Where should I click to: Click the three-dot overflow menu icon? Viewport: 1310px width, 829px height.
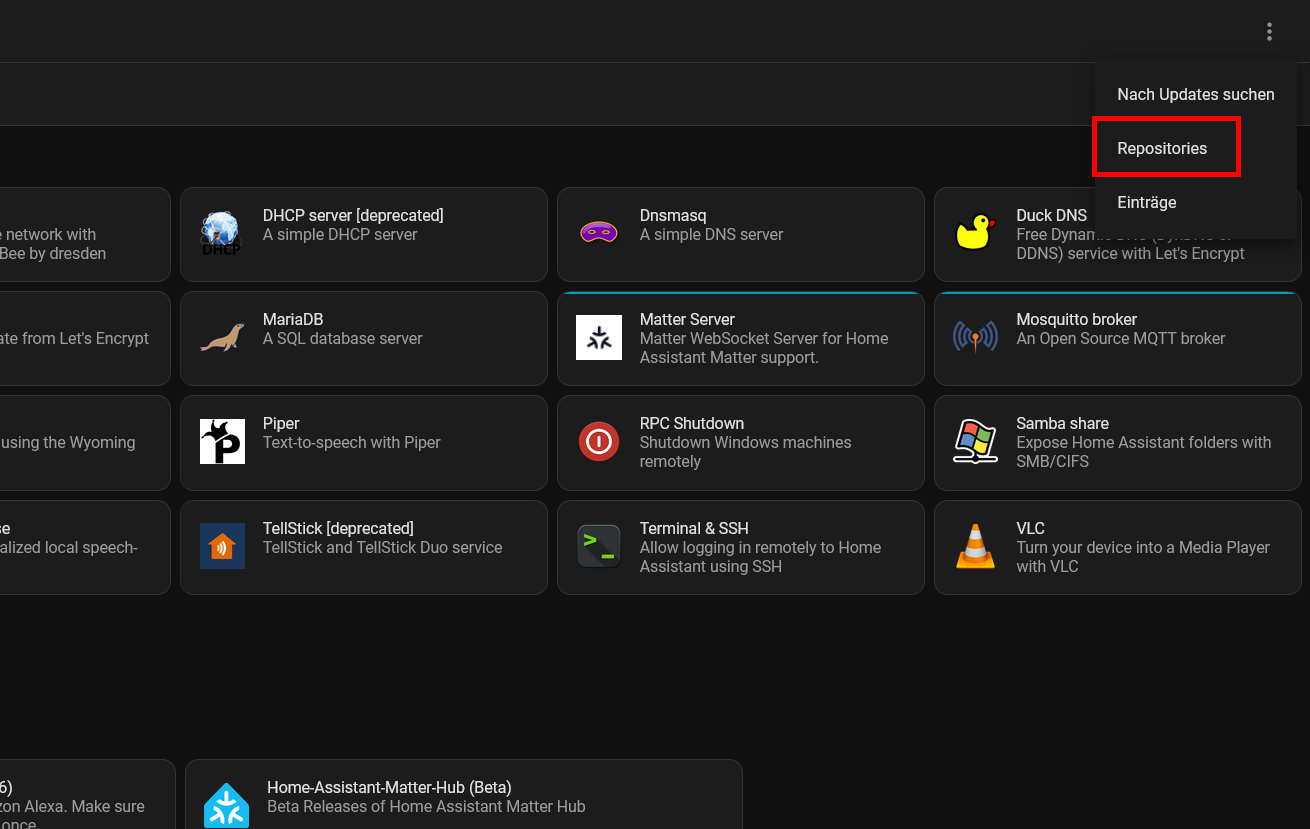pyautogui.click(x=1269, y=32)
